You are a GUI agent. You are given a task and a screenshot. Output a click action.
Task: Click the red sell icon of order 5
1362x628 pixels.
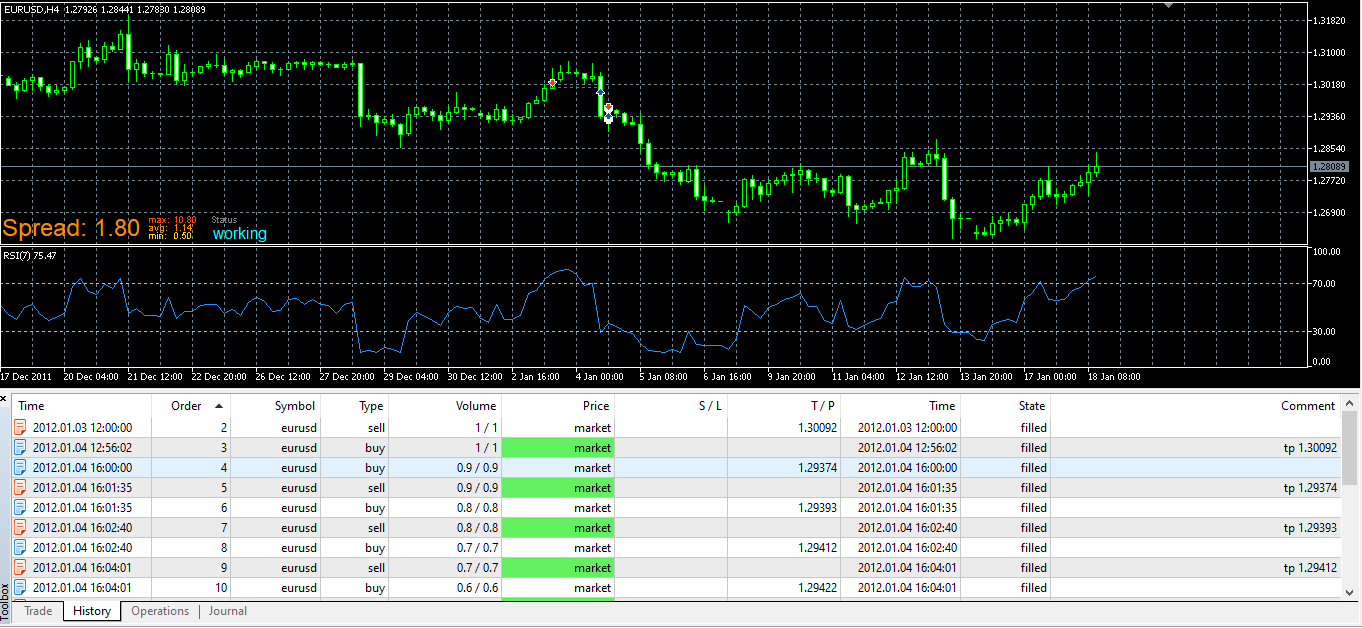point(21,488)
